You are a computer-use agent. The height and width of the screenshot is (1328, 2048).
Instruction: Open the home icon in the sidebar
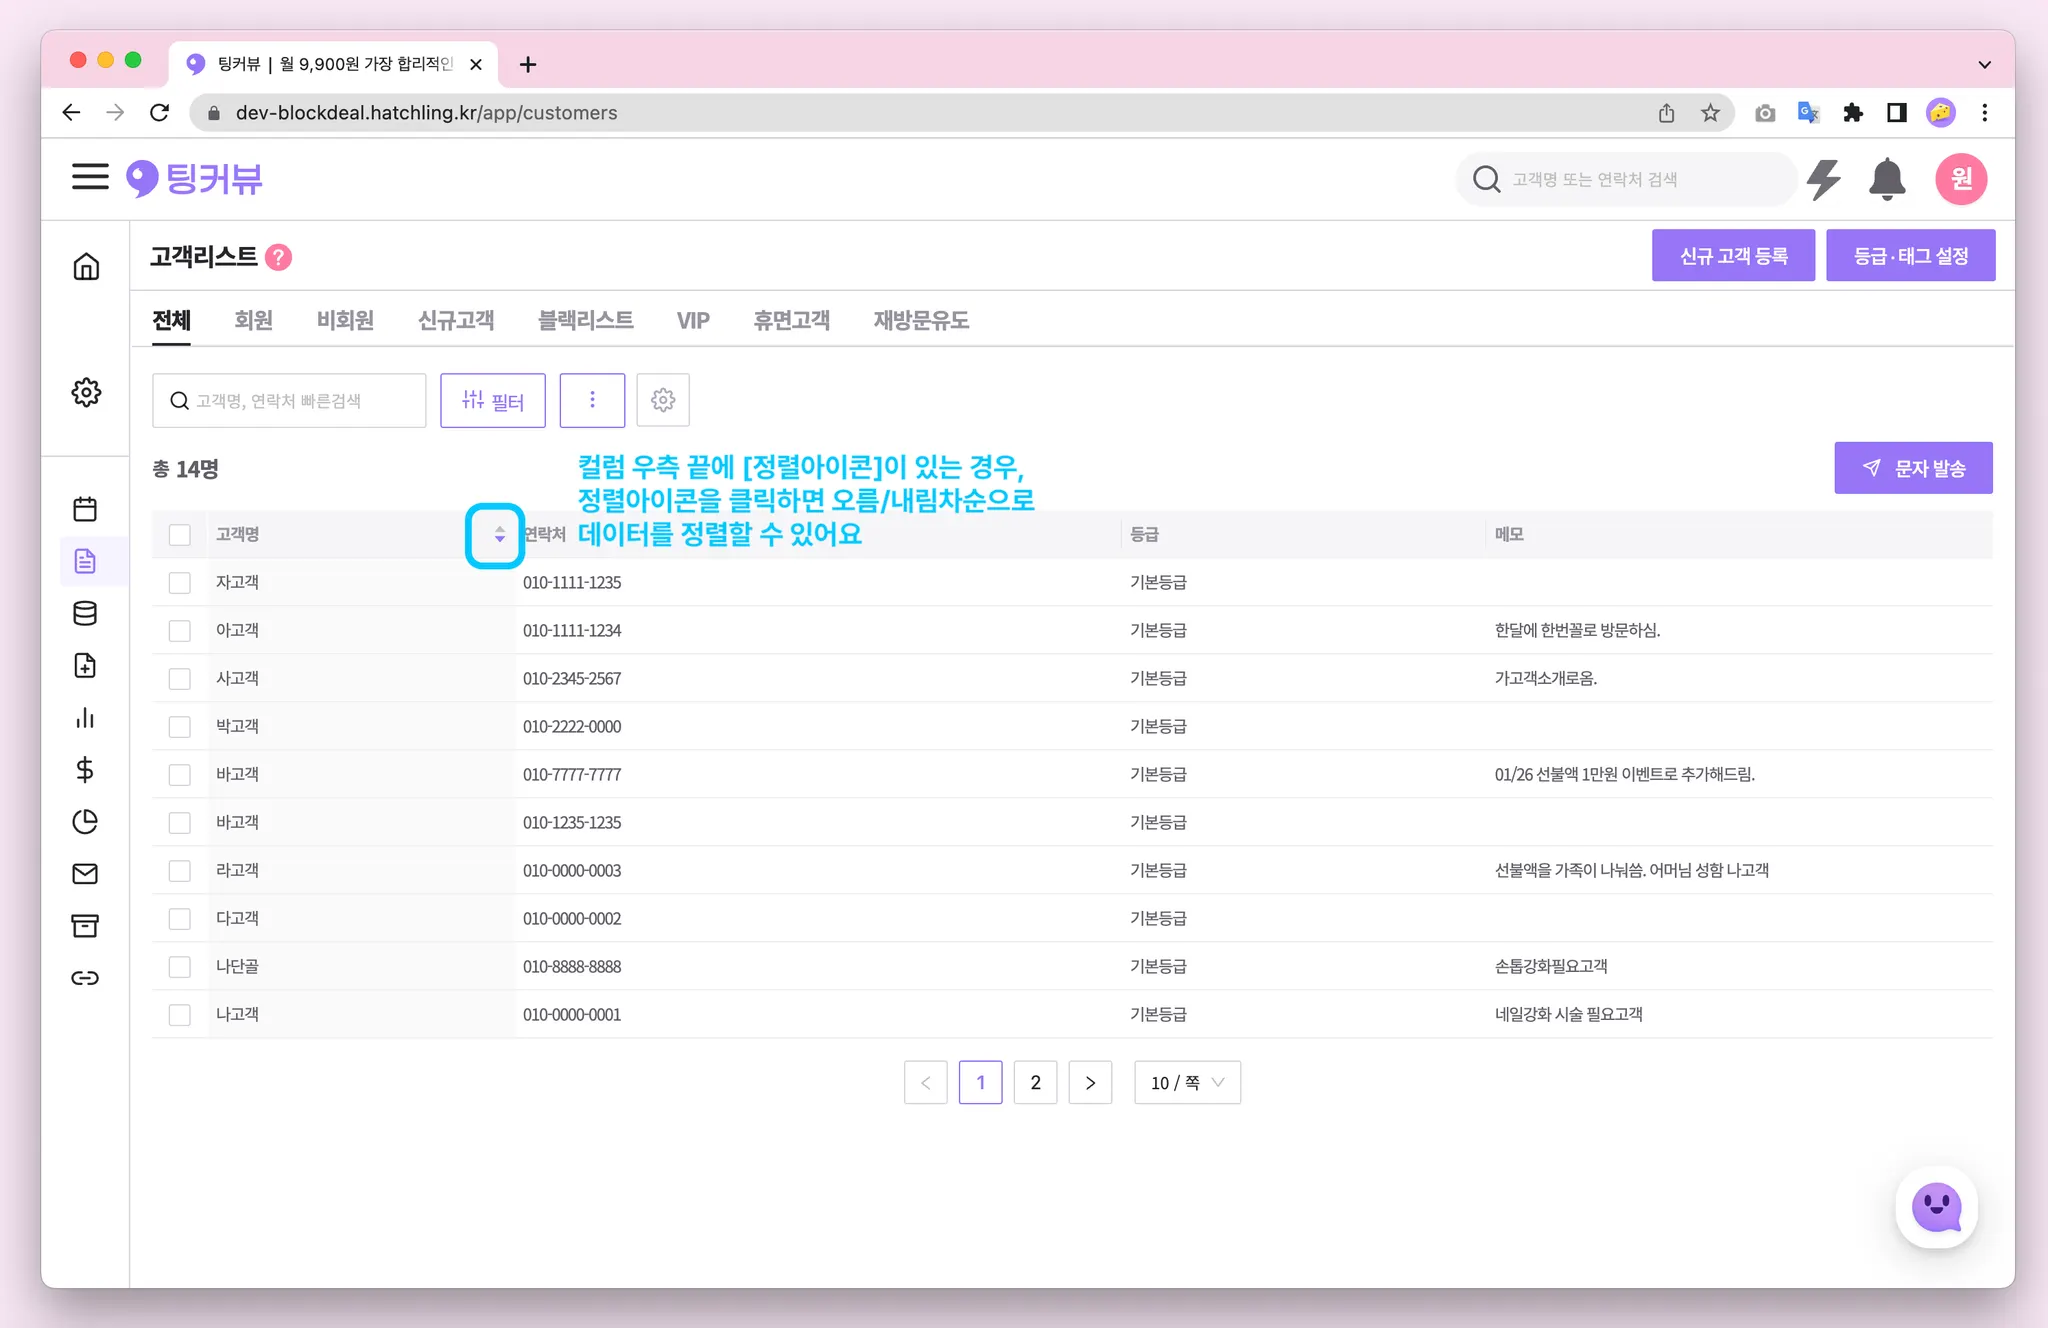tap(86, 266)
